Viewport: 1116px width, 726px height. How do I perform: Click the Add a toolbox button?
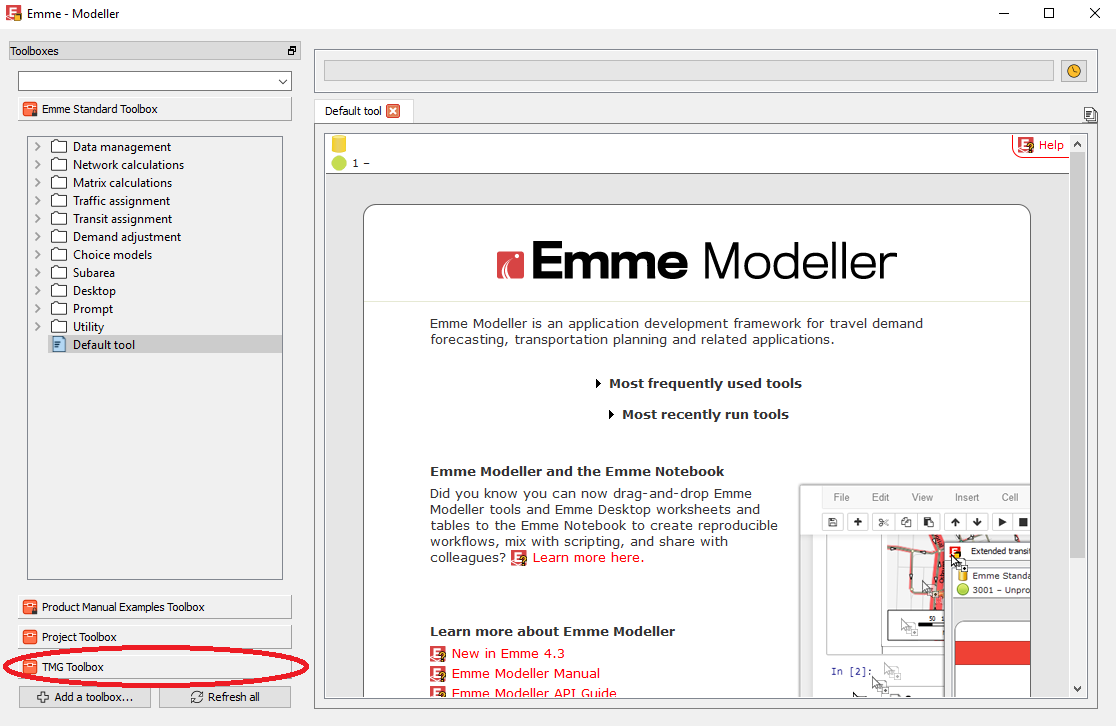(x=85, y=697)
